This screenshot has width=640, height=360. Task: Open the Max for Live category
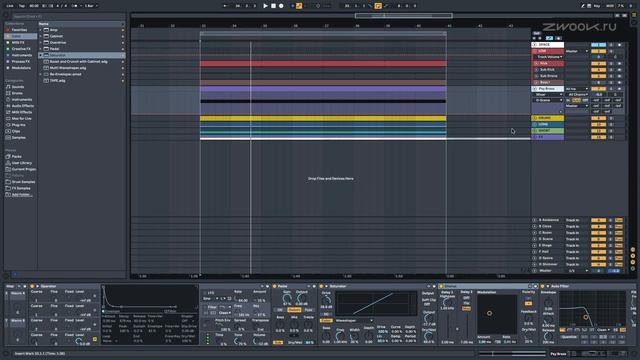(x=21, y=118)
